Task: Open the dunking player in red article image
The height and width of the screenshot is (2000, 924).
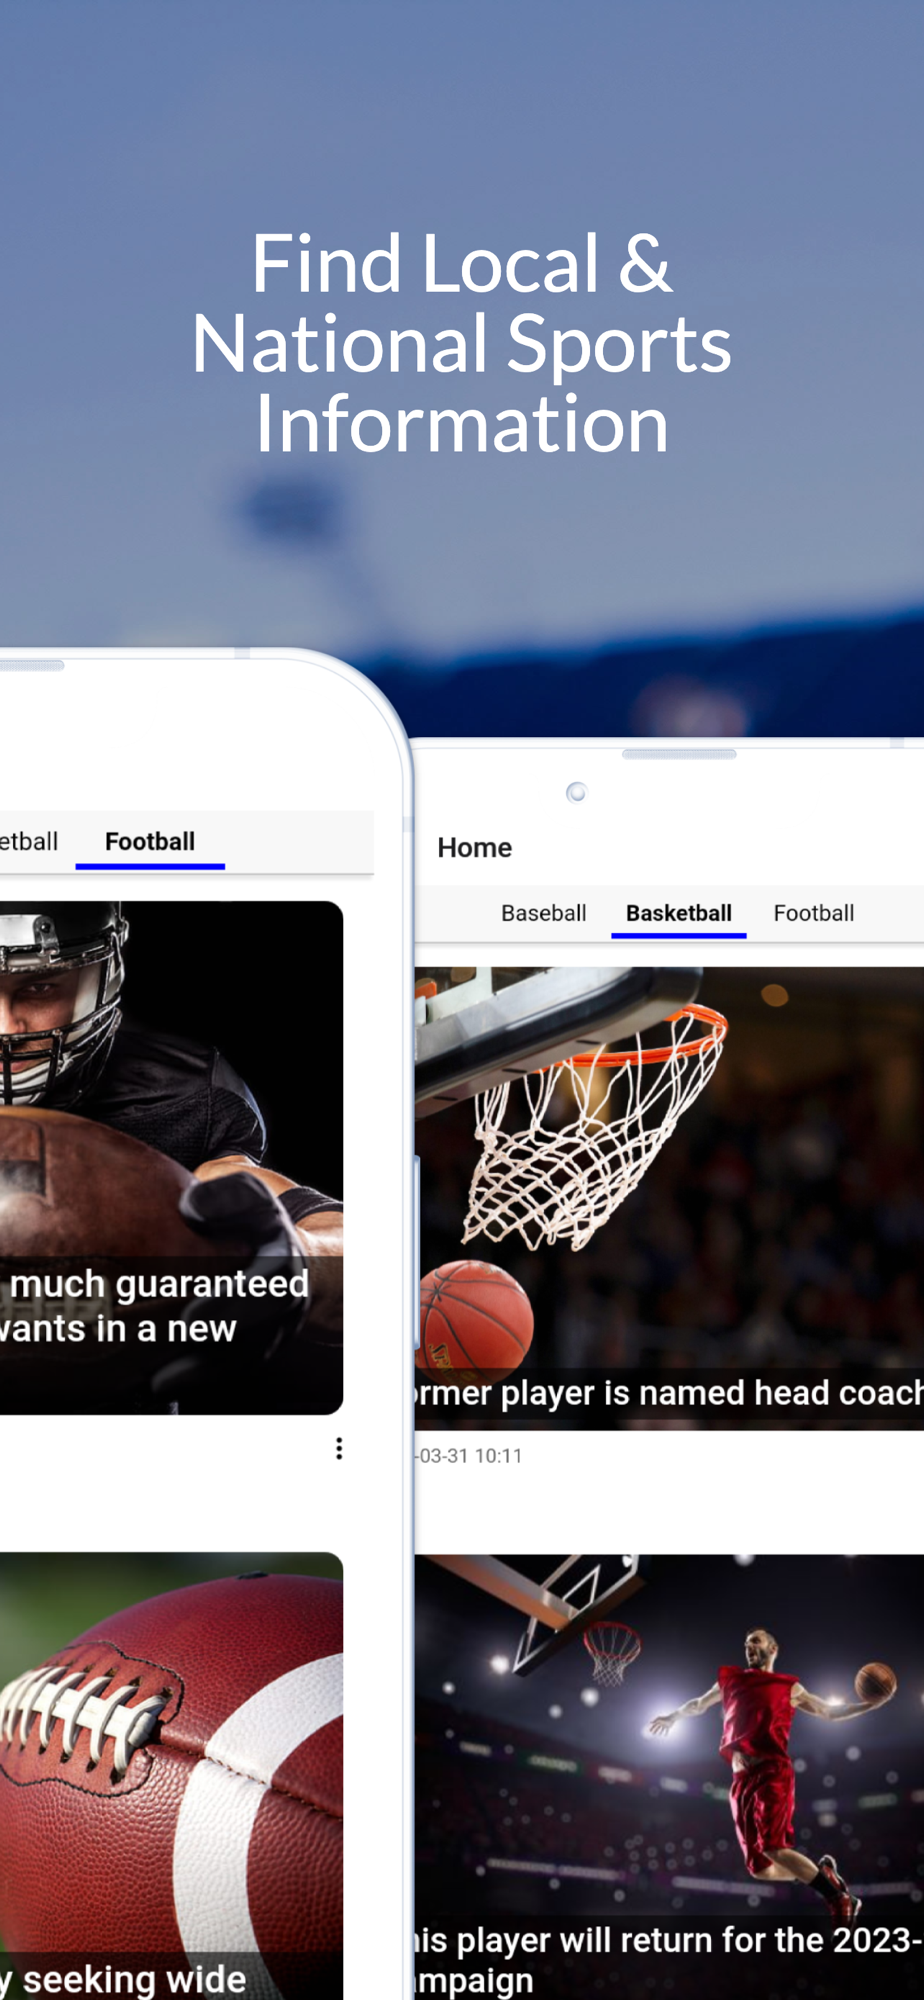Action: (x=669, y=1777)
